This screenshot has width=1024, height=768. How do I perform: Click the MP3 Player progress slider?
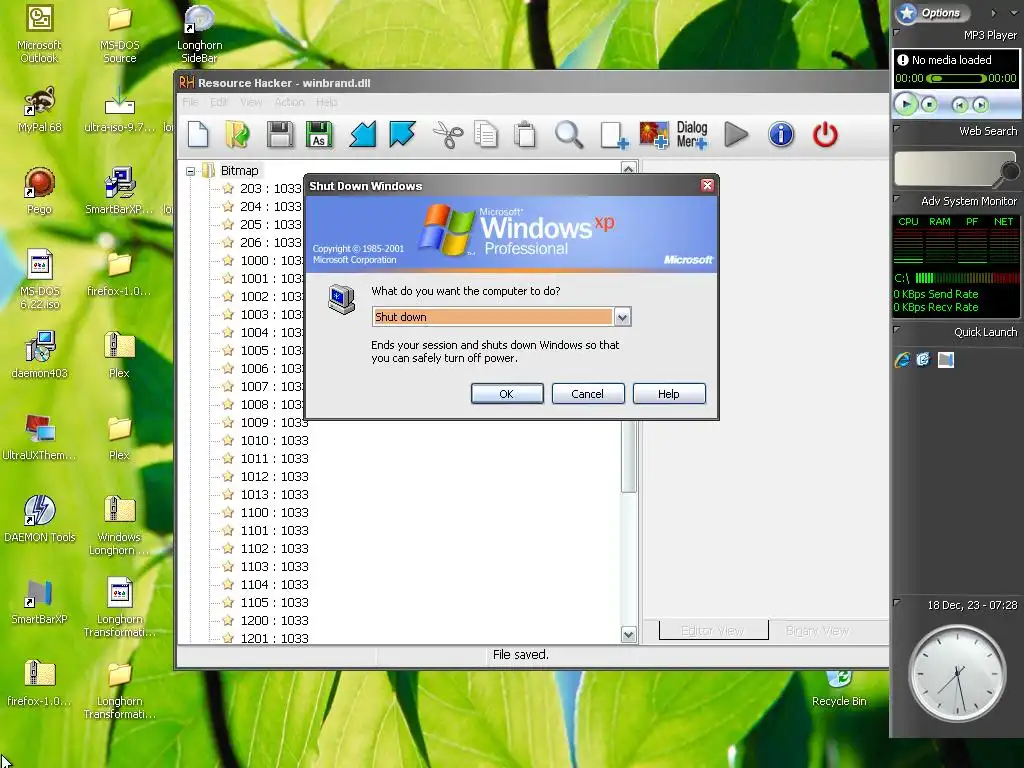(956, 78)
